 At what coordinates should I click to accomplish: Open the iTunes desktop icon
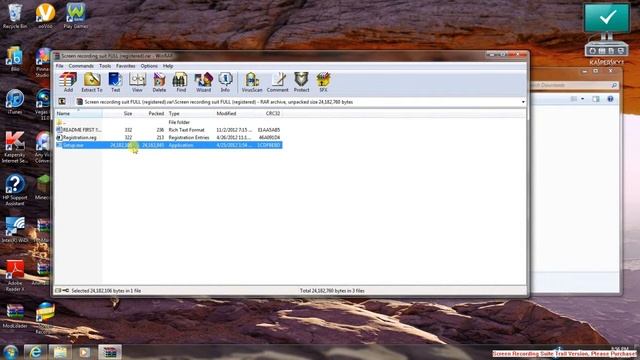click(15, 102)
